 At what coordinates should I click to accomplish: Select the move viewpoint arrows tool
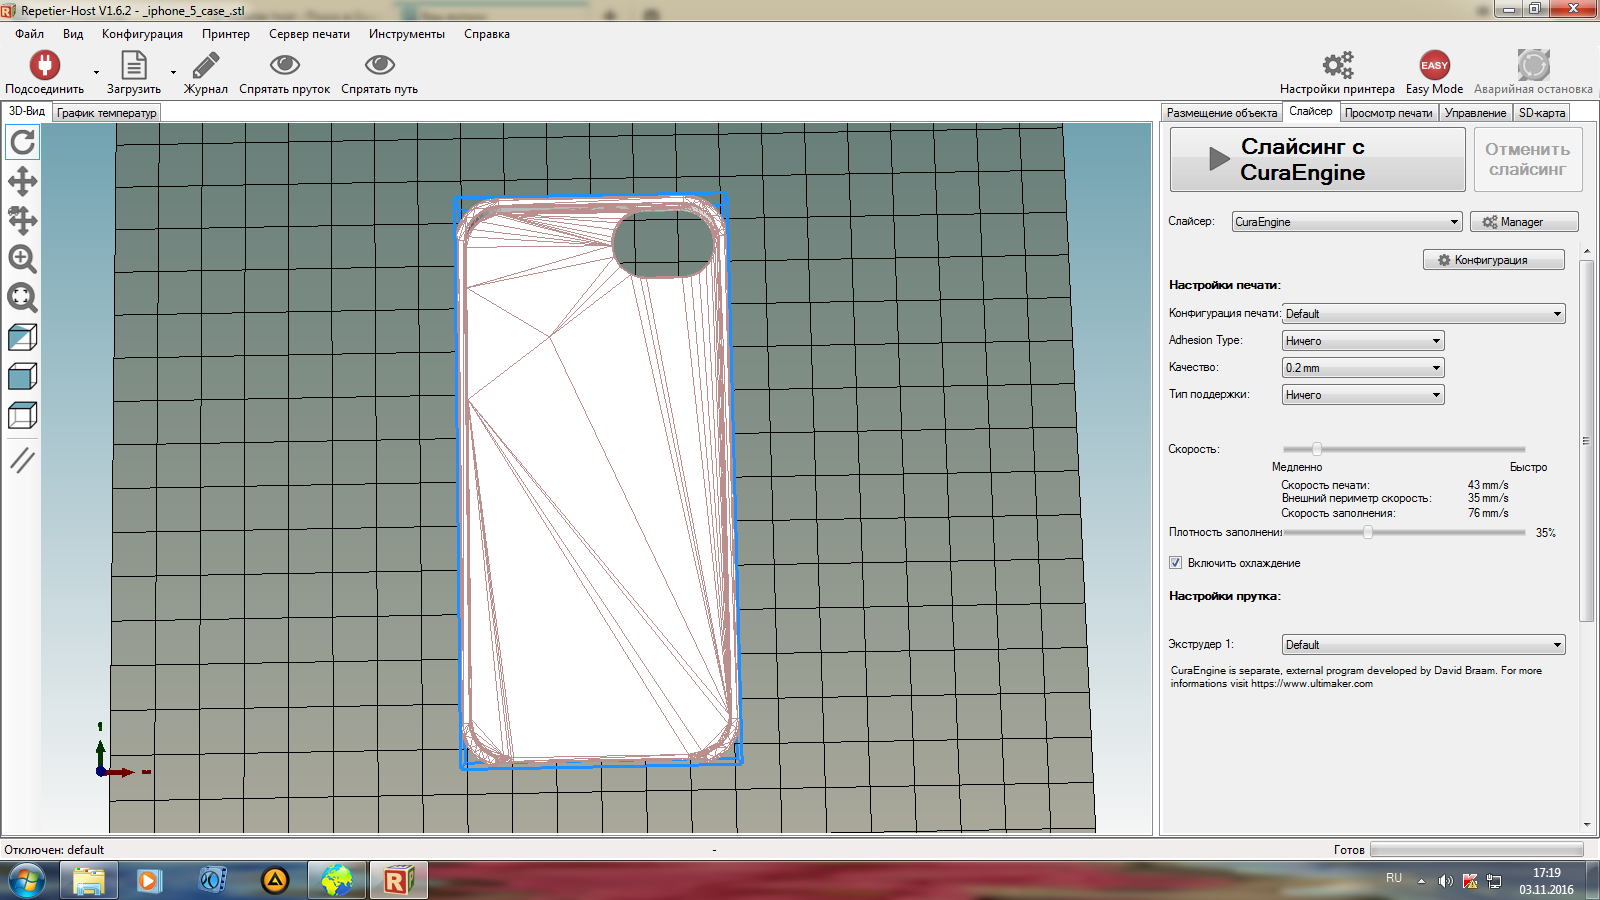pyautogui.click(x=22, y=181)
